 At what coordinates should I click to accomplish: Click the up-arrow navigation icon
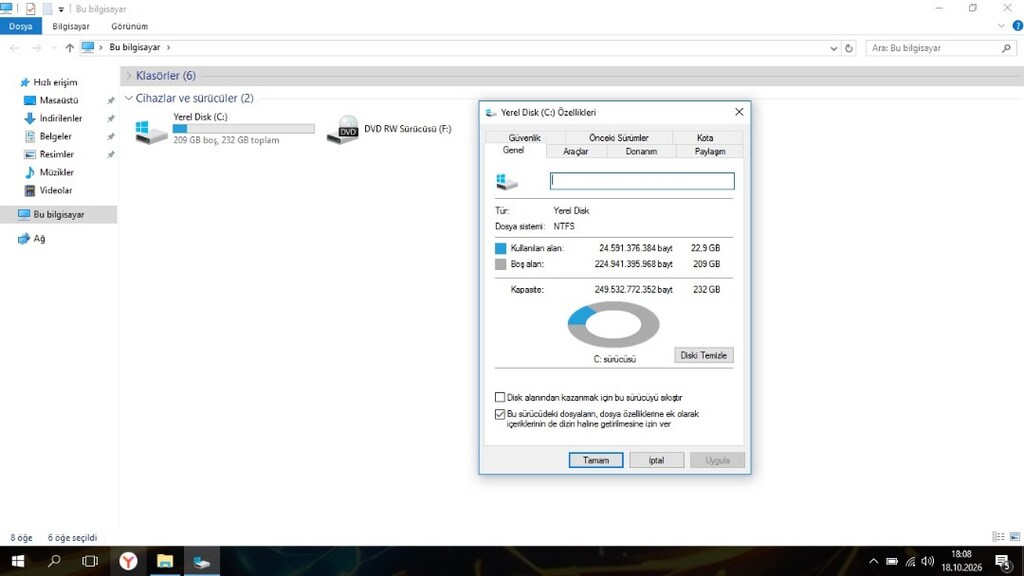click(70, 48)
